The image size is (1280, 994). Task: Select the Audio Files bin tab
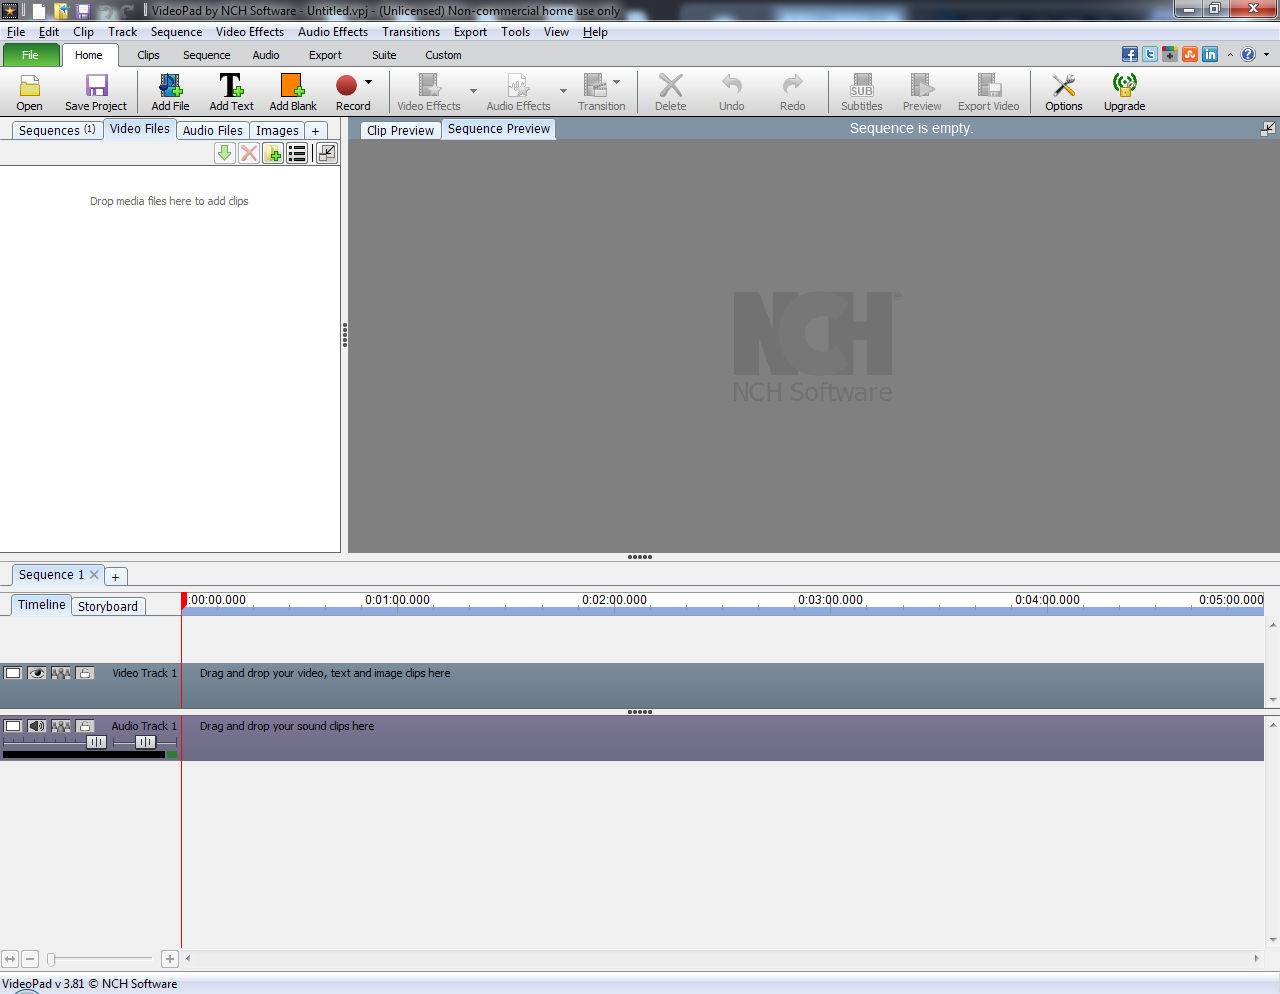(212, 130)
